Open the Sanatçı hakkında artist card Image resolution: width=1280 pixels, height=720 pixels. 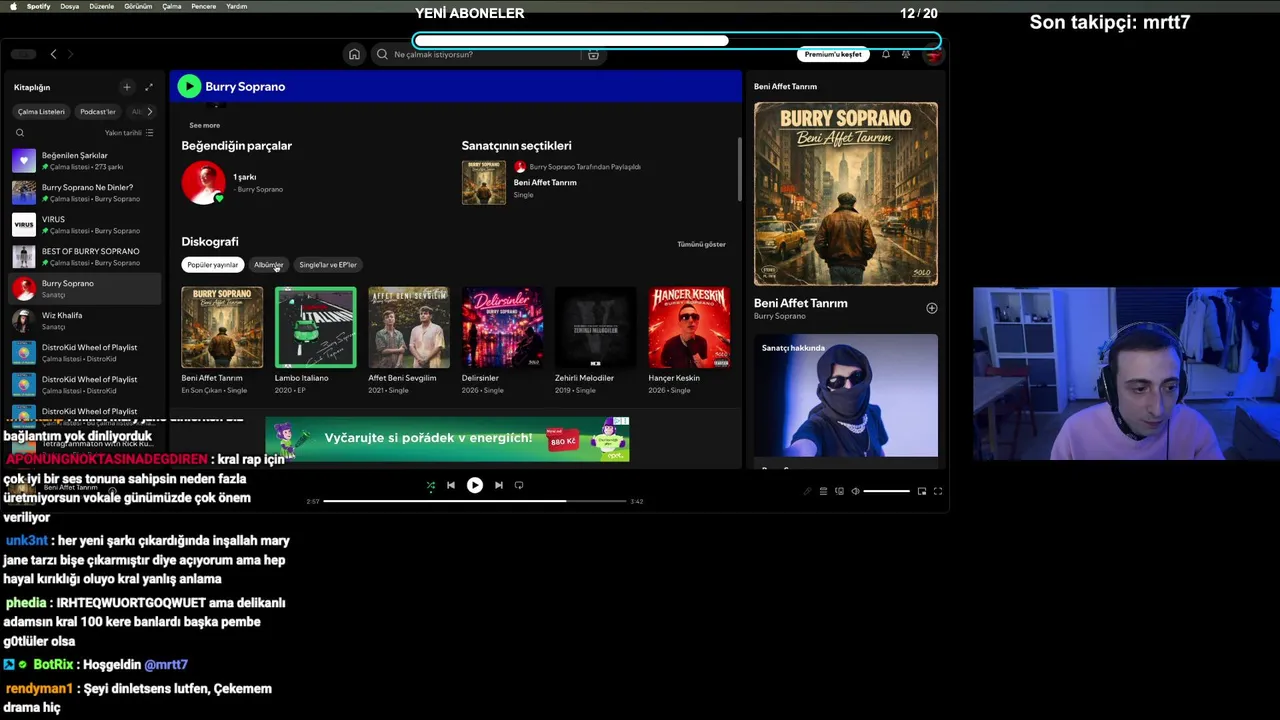tap(846, 397)
